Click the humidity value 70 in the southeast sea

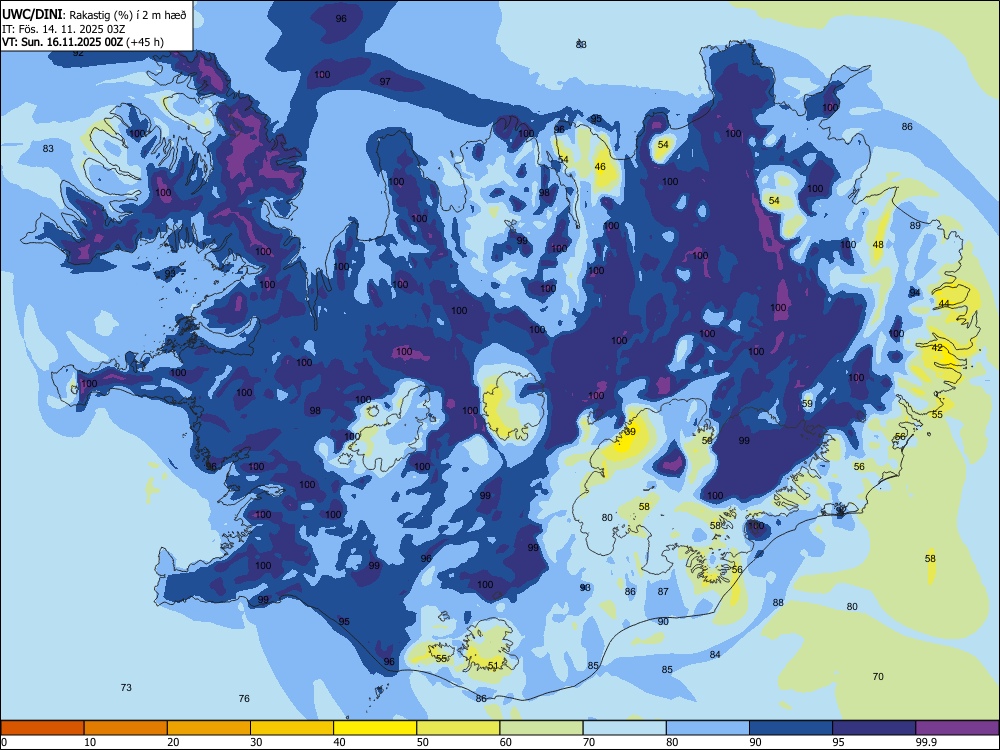pos(878,676)
